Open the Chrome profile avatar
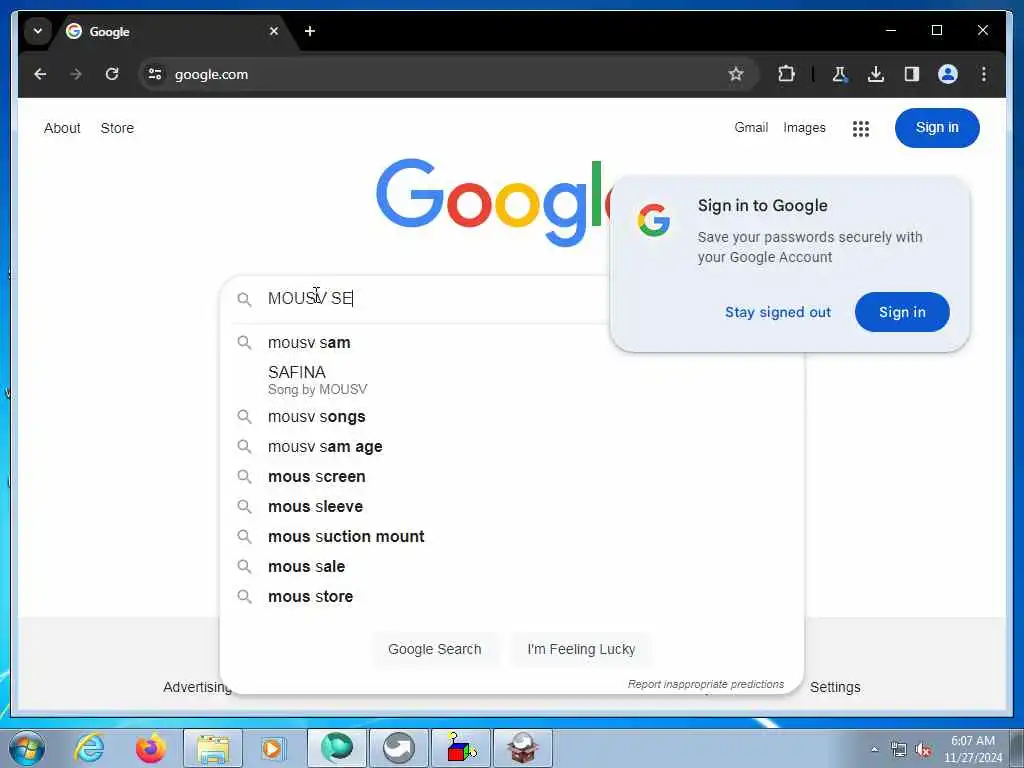The image size is (1024, 768). (x=948, y=74)
